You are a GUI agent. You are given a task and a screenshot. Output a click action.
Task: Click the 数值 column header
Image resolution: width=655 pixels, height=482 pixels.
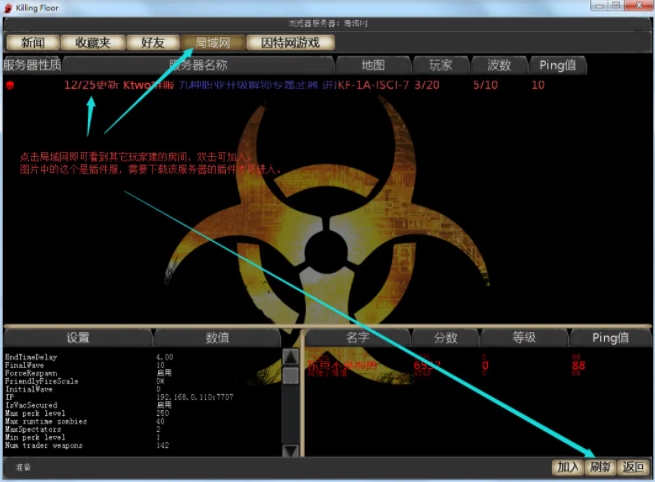click(x=217, y=337)
